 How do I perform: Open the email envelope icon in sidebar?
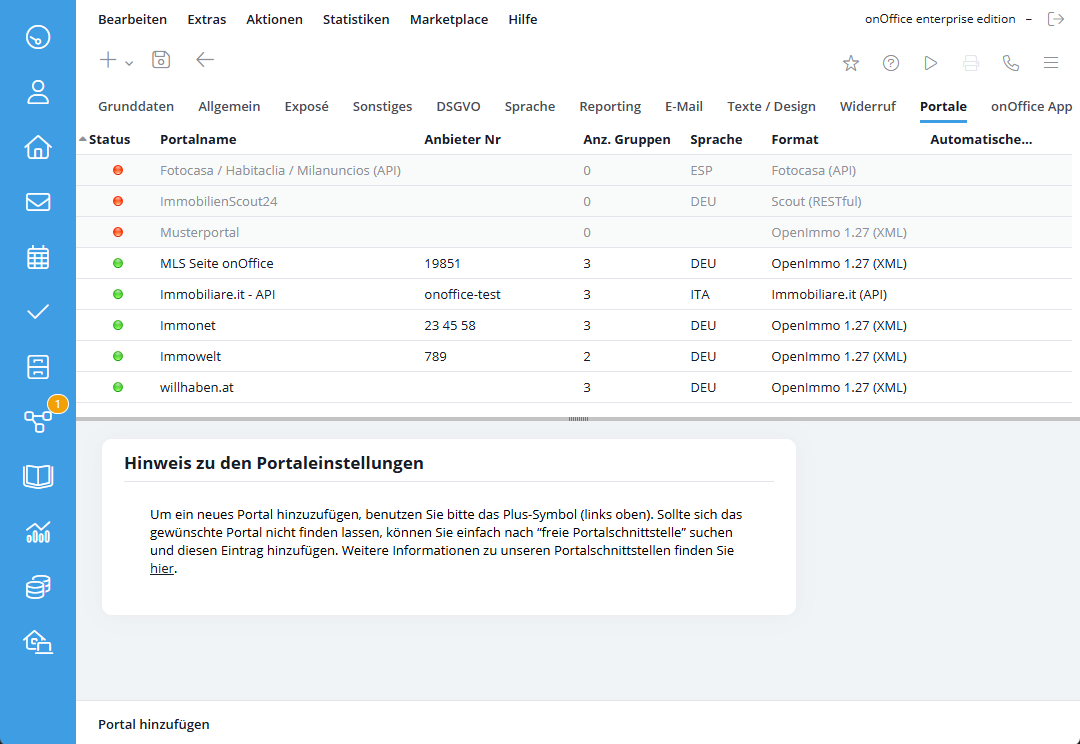click(x=38, y=203)
